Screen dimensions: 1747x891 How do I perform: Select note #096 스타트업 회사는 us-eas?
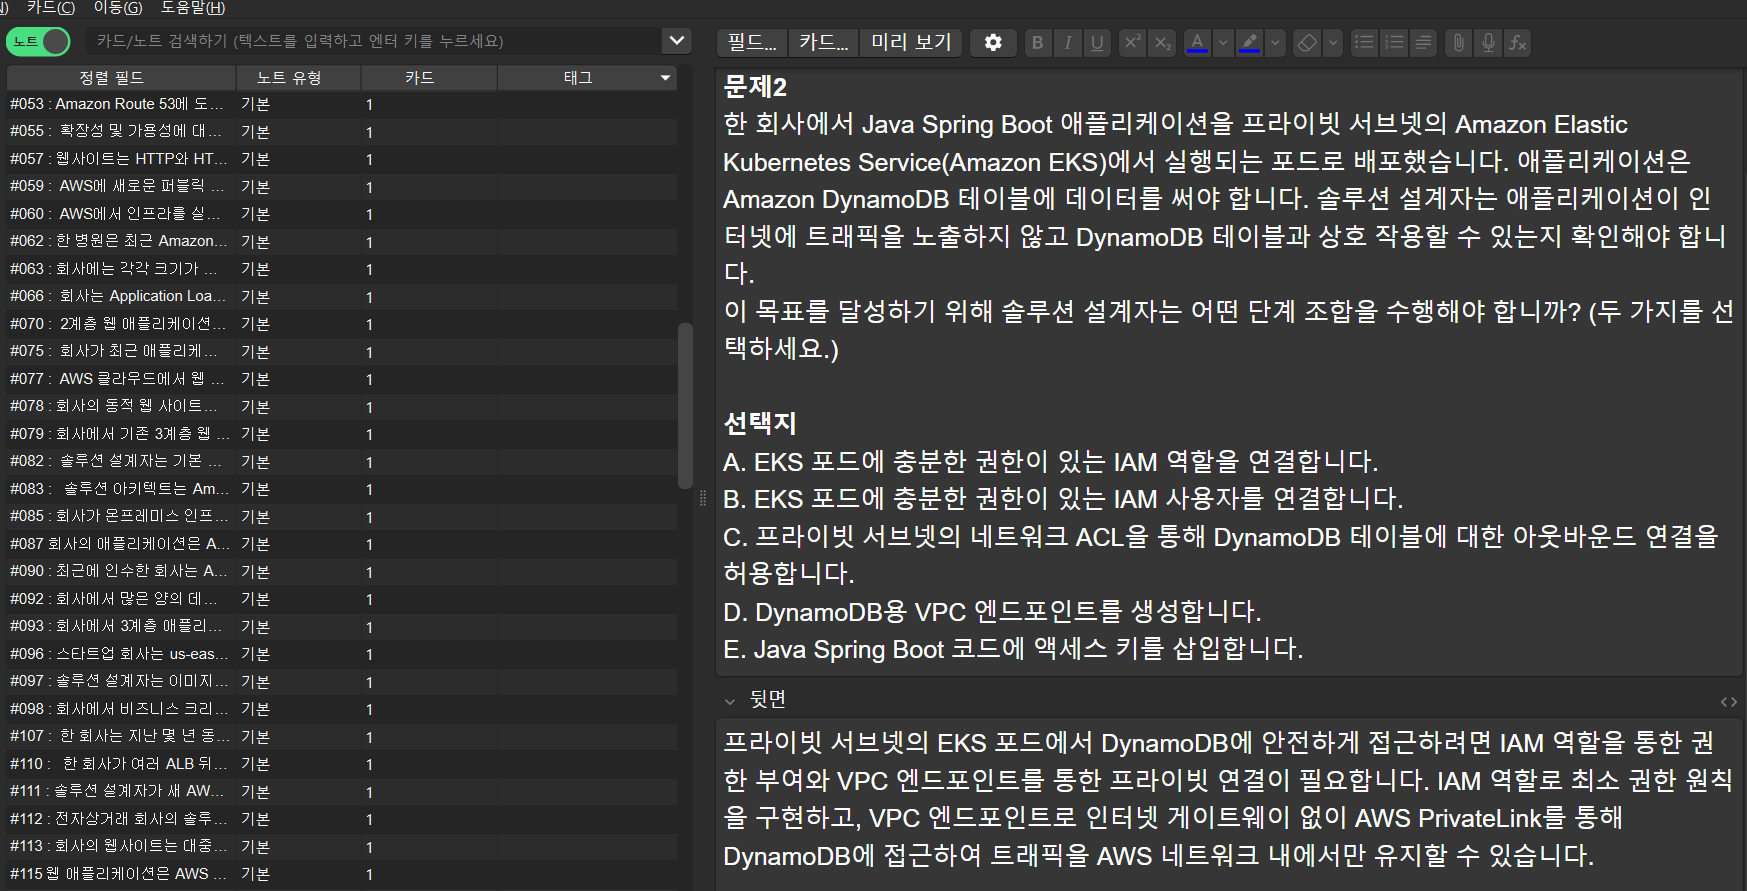[341, 654]
